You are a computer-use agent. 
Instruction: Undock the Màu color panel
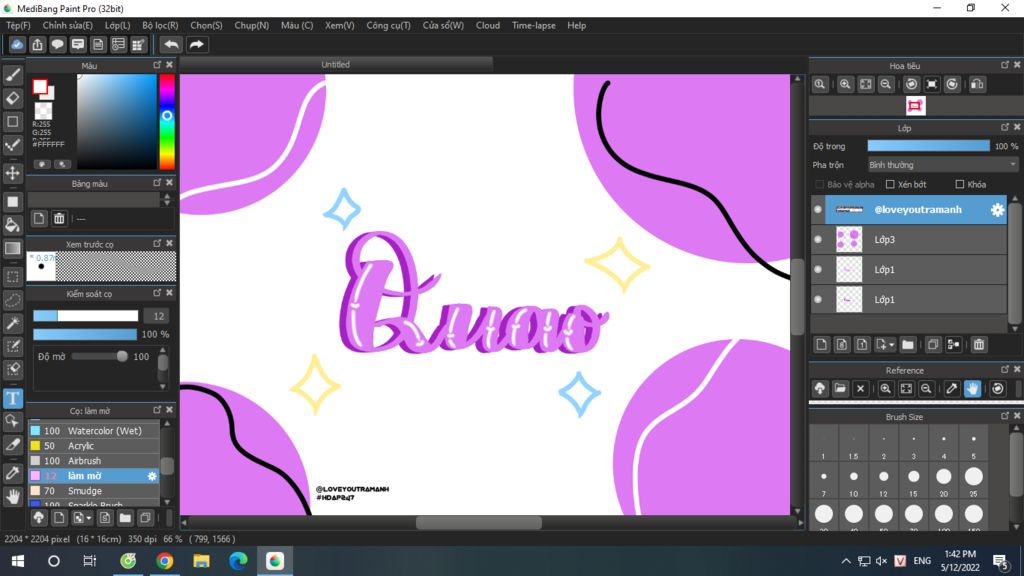157,65
